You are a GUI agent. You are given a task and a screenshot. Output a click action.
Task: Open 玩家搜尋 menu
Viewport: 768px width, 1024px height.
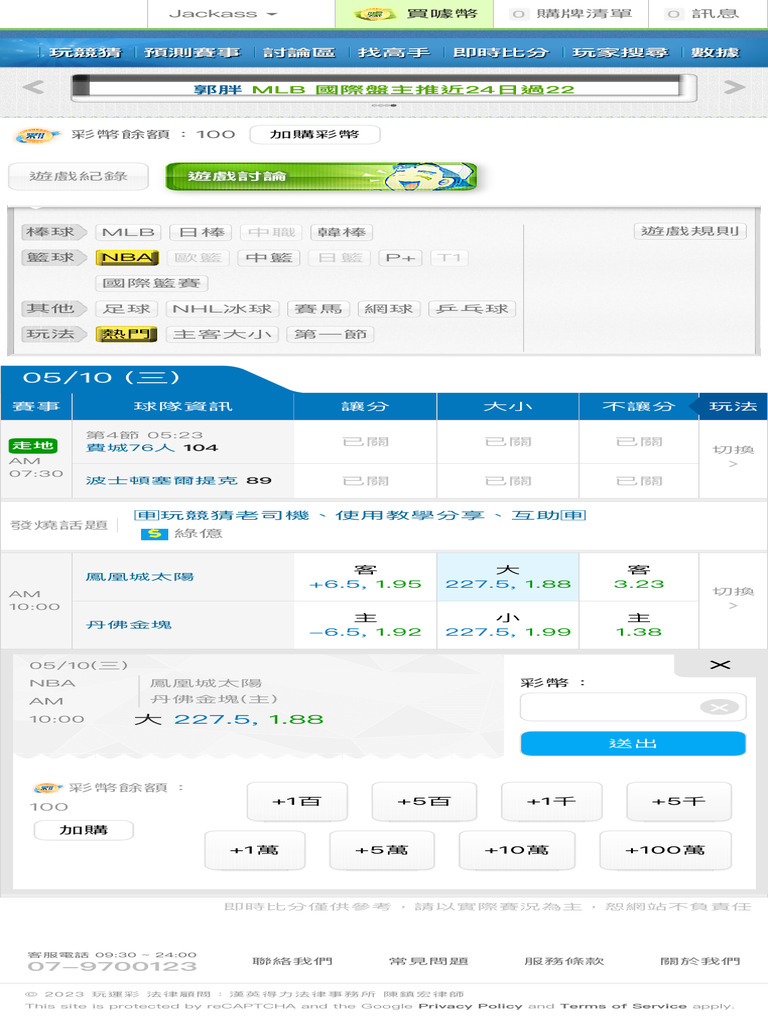620,52
